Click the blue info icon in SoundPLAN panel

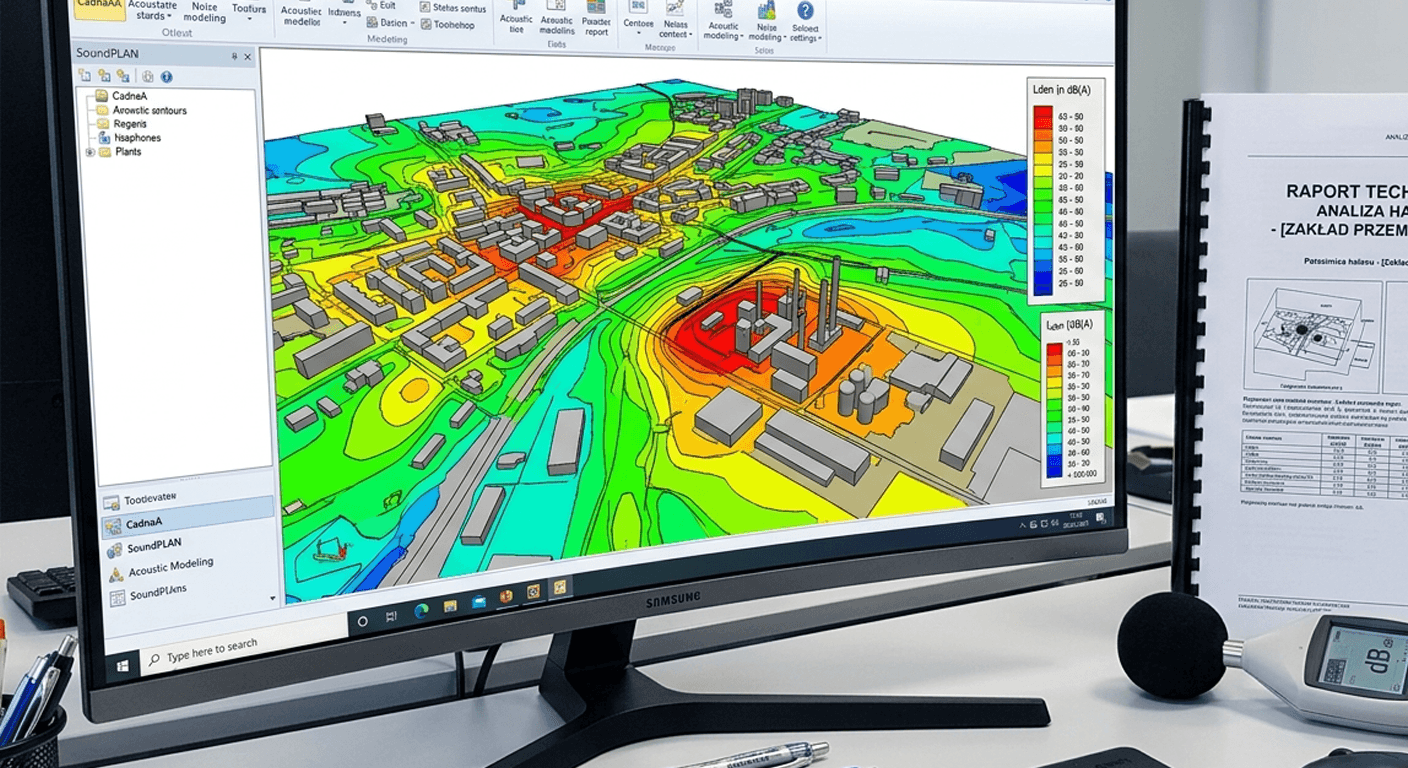coord(166,76)
